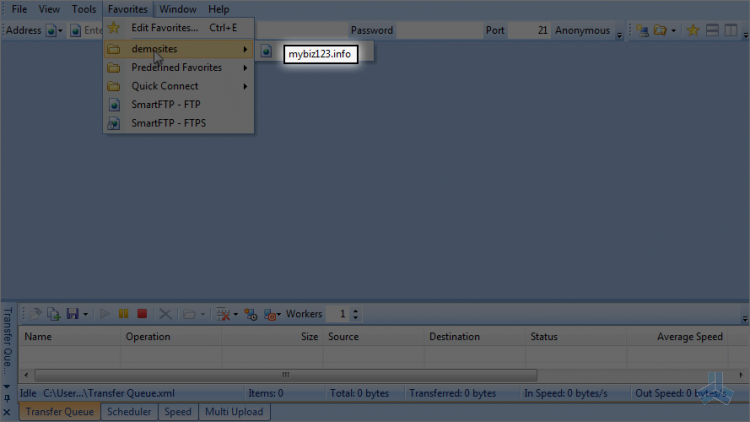Stop the transfer queue red button
Viewport: 750px width, 422px height.
pos(142,314)
